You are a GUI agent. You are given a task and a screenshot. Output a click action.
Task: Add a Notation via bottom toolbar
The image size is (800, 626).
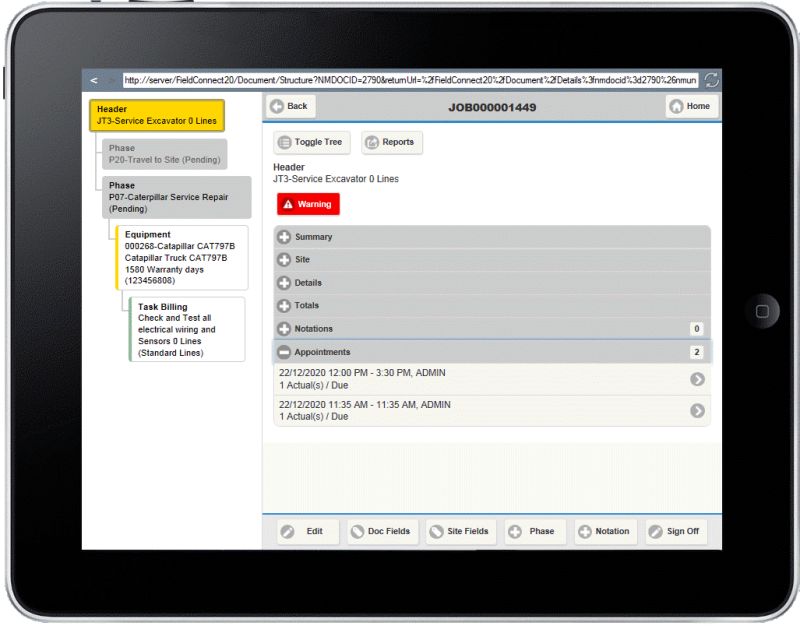pyautogui.click(x=606, y=532)
